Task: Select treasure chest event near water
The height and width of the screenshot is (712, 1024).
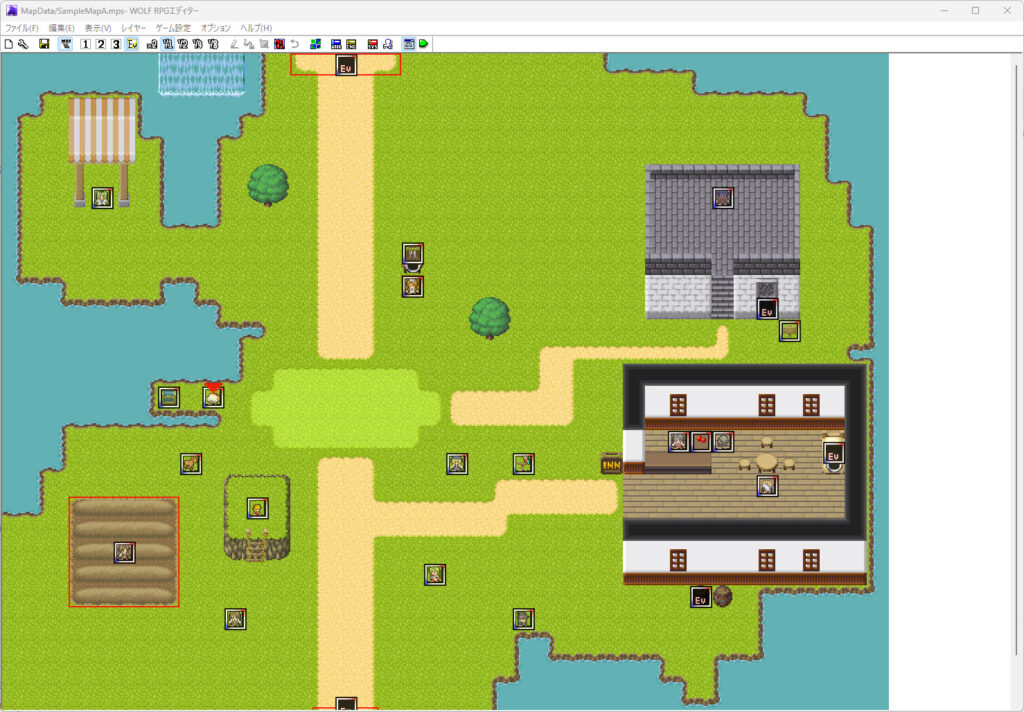Action: [168, 397]
